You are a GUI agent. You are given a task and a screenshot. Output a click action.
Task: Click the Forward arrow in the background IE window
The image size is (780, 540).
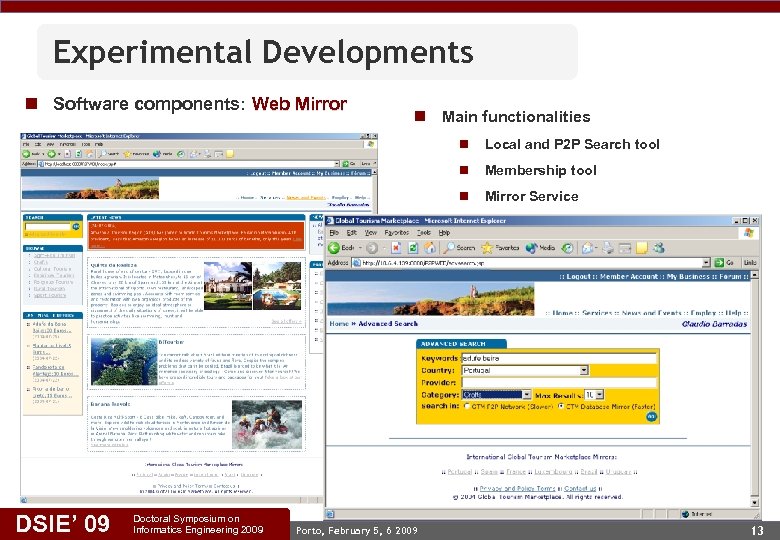(x=50, y=154)
